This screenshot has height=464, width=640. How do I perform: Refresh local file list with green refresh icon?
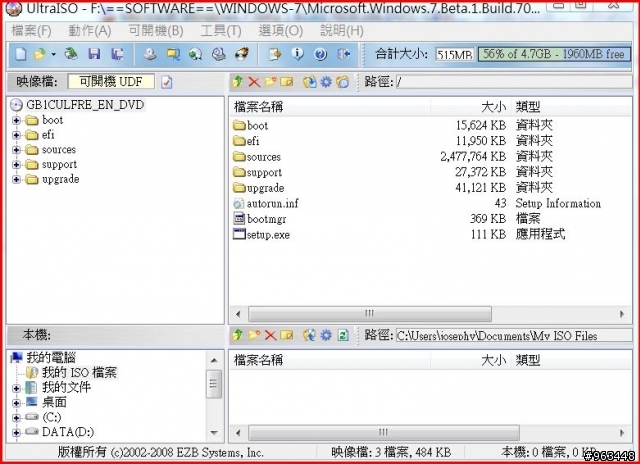343,335
